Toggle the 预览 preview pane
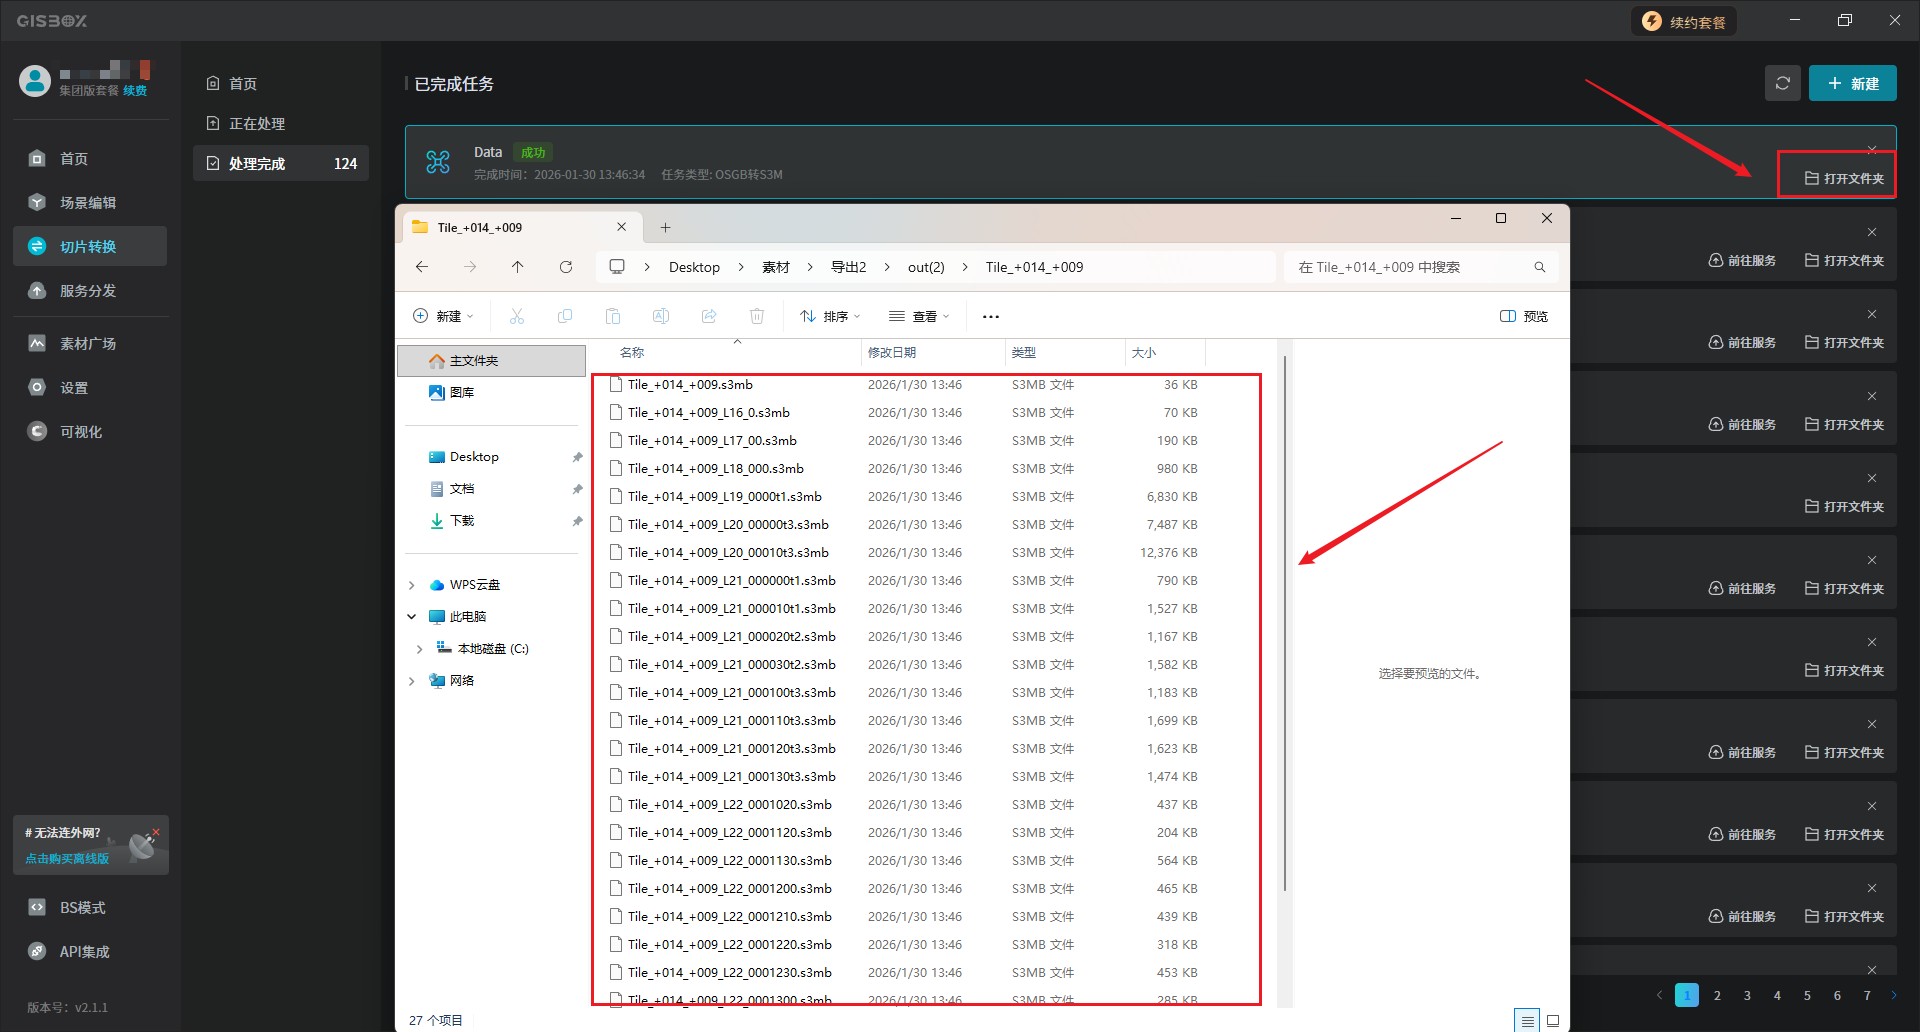The width and height of the screenshot is (1920, 1032). coord(1524,317)
